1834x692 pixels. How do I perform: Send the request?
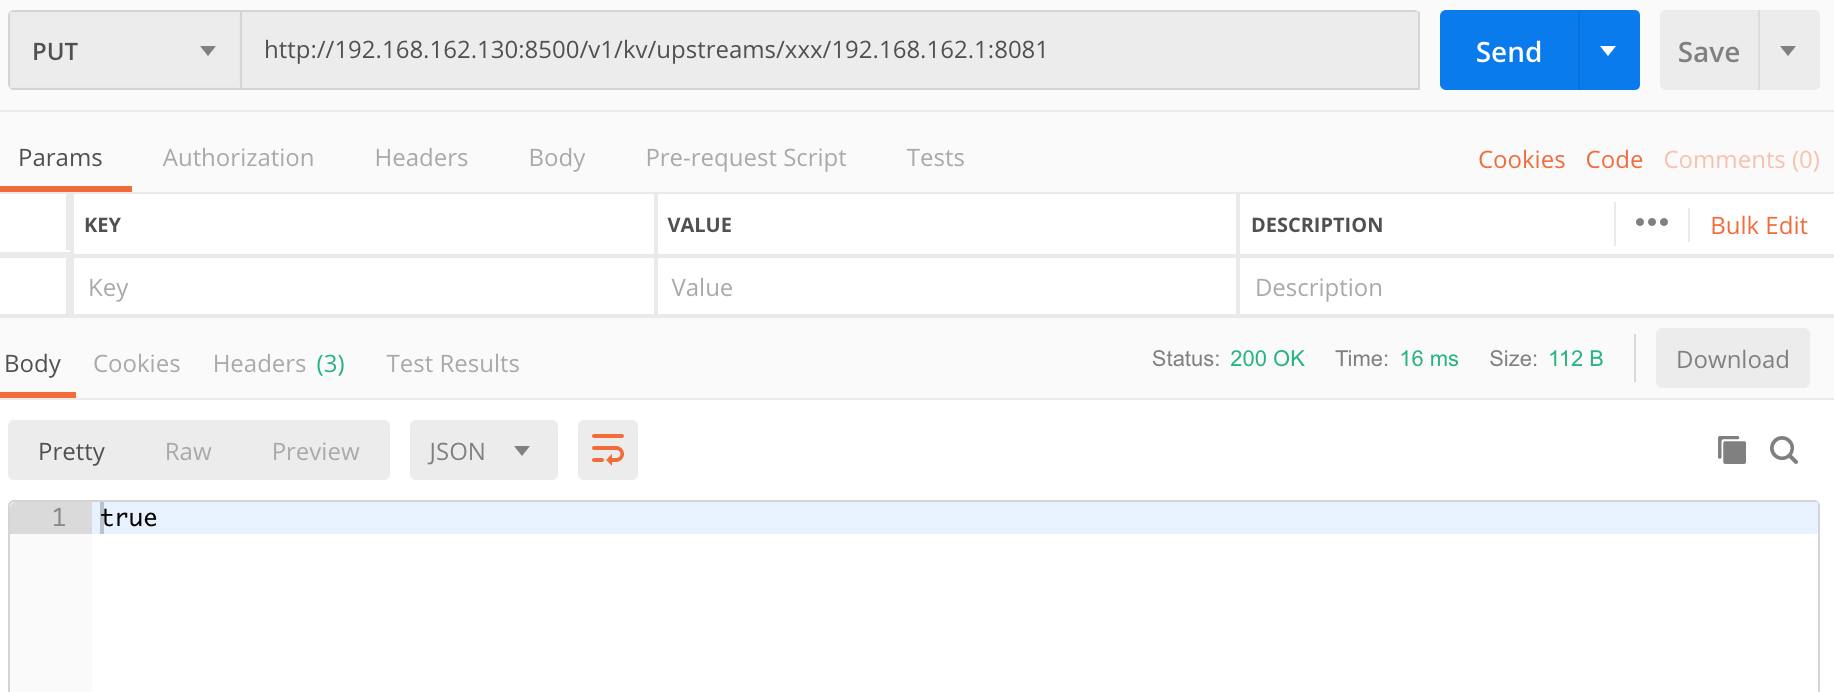[x=1509, y=51]
